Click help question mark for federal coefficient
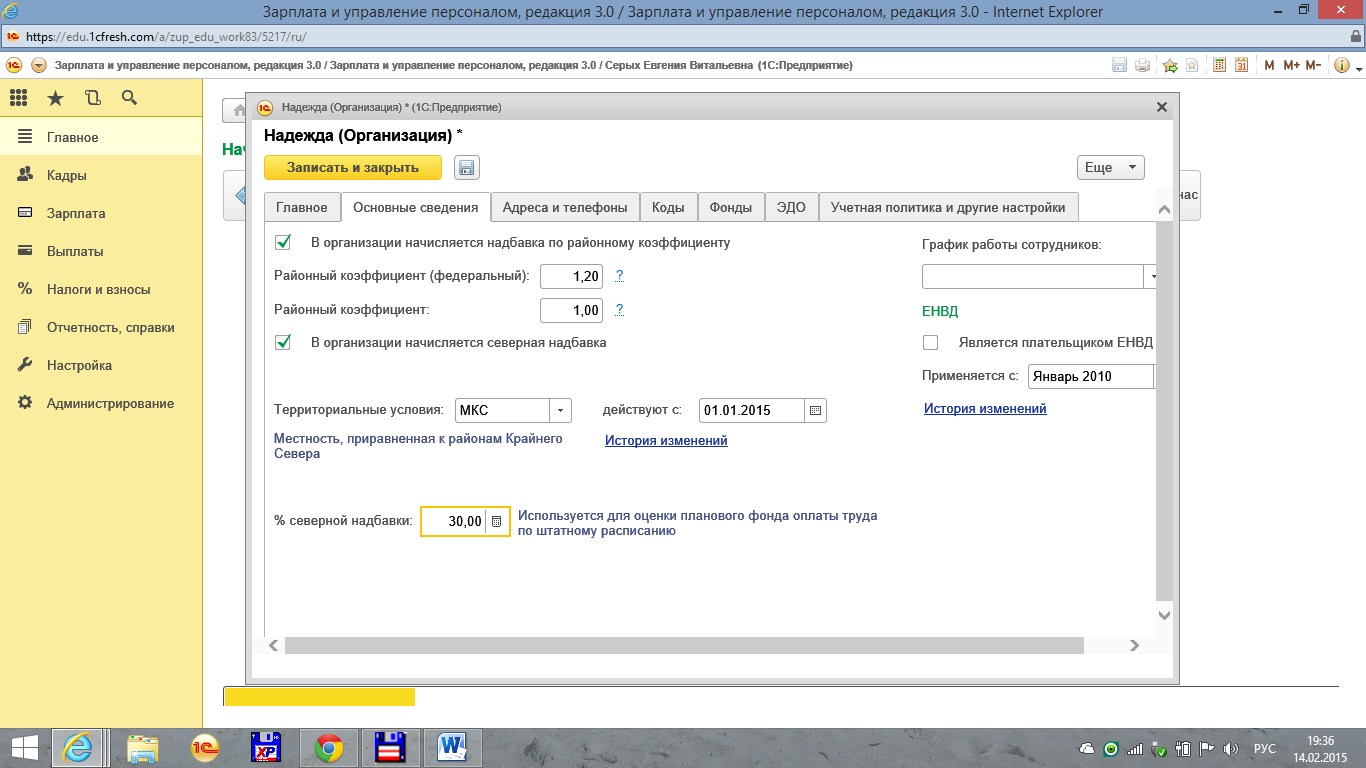Image resolution: width=1366 pixels, height=768 pixels. pyautogui.click(x=620, y=275)
